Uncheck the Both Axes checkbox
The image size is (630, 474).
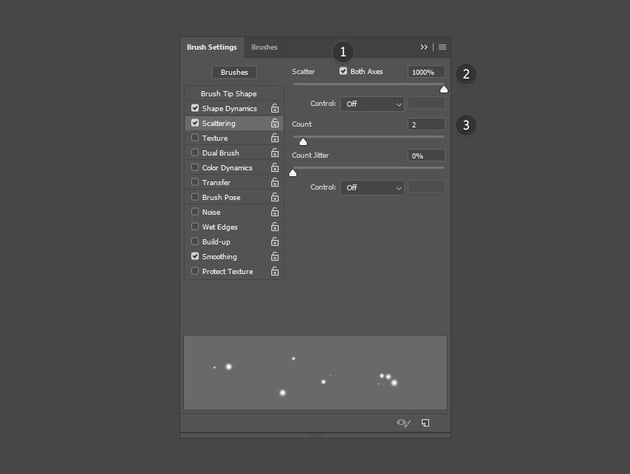[343, 71]
